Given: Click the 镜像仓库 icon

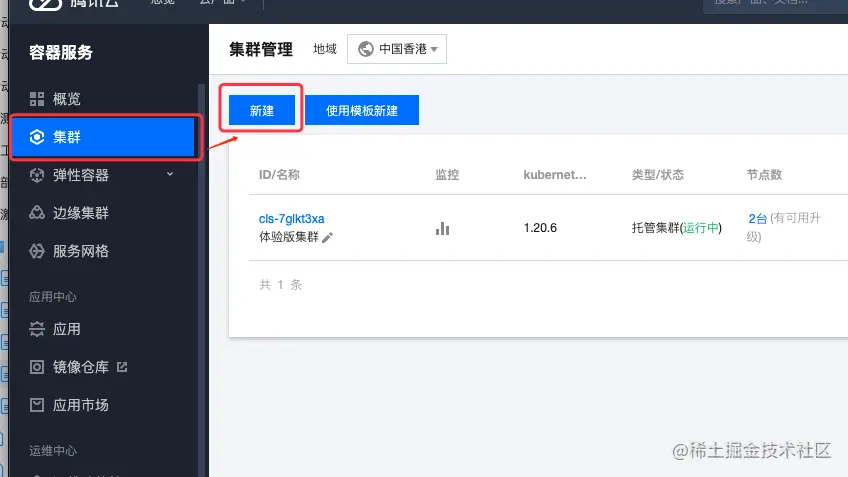Looking at the screenshot, I should [37, 367].
